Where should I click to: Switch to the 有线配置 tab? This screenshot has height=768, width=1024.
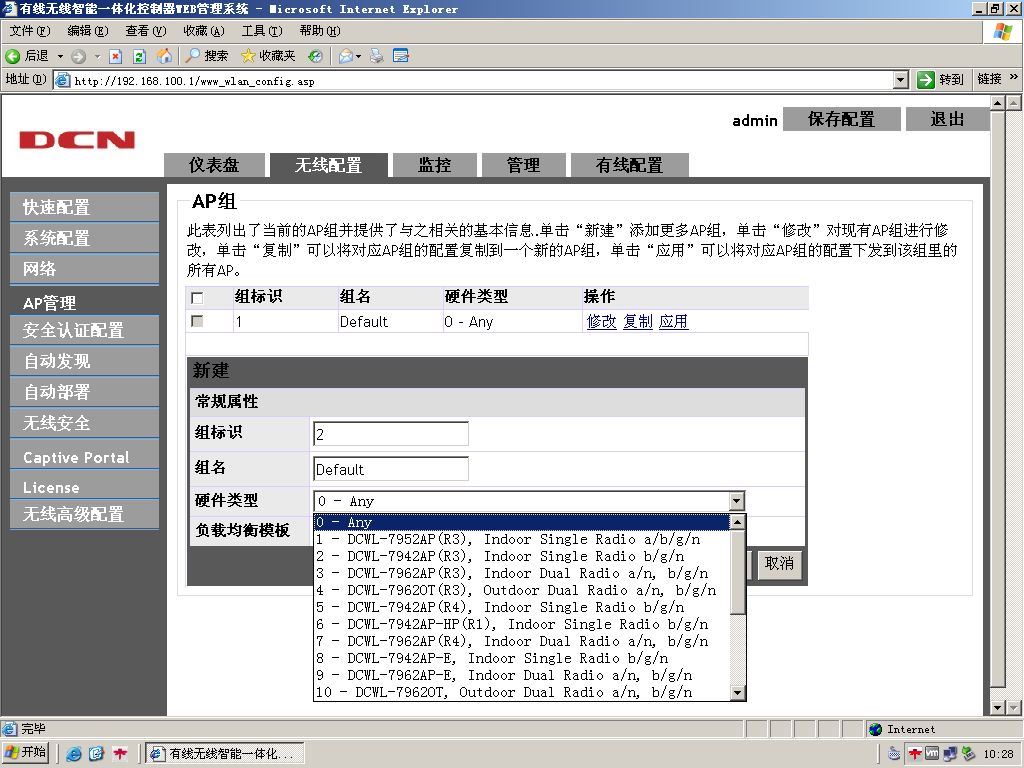coord(630,165)
